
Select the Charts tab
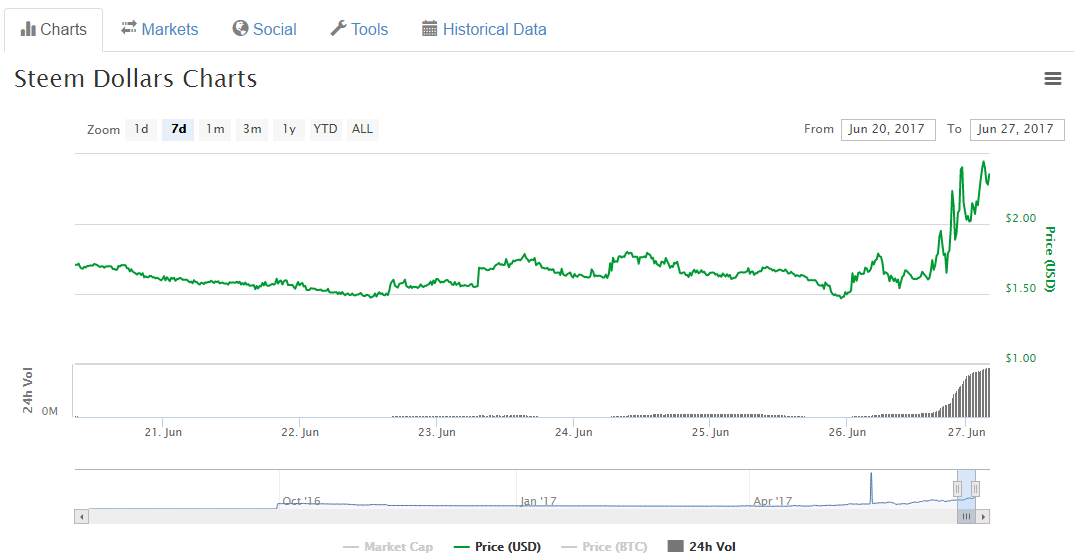54,29
